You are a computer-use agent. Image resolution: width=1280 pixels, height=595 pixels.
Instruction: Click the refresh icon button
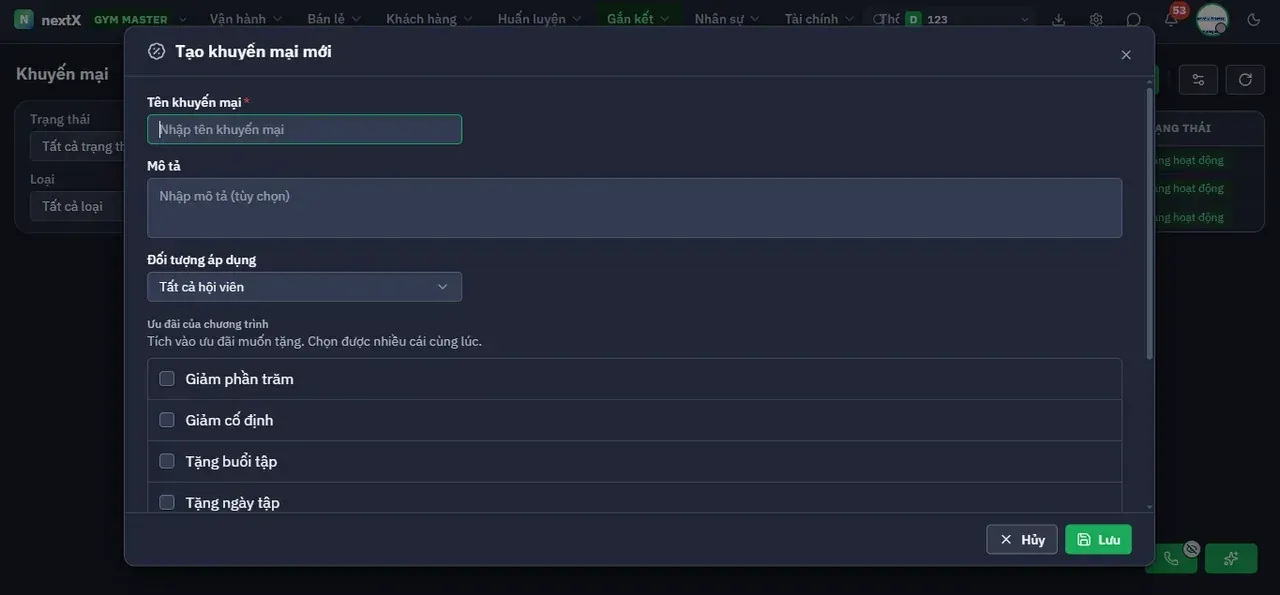pos(1245,80)
